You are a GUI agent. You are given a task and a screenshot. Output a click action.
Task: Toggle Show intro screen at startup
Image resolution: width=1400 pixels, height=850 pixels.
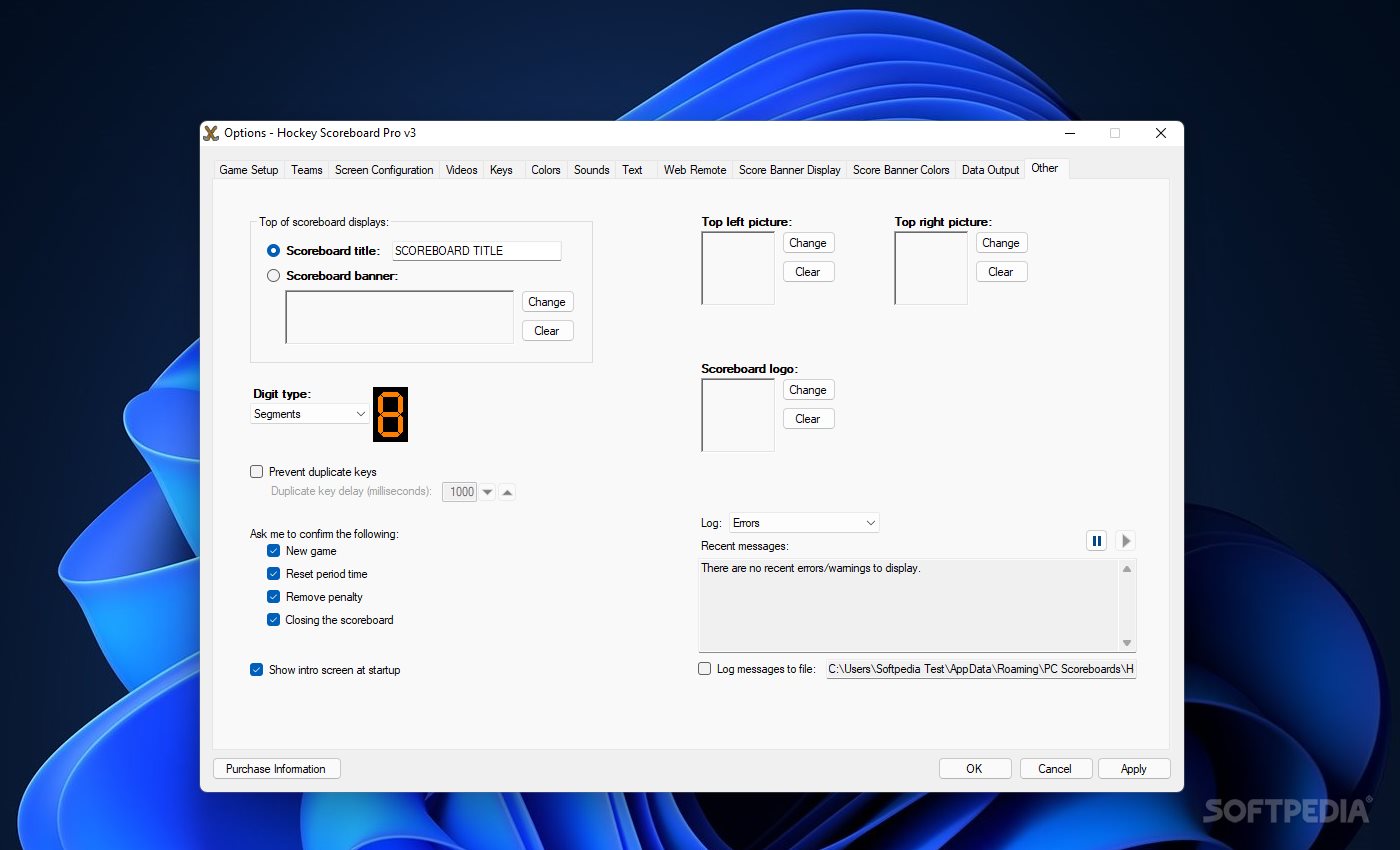(x=257, y=670)
